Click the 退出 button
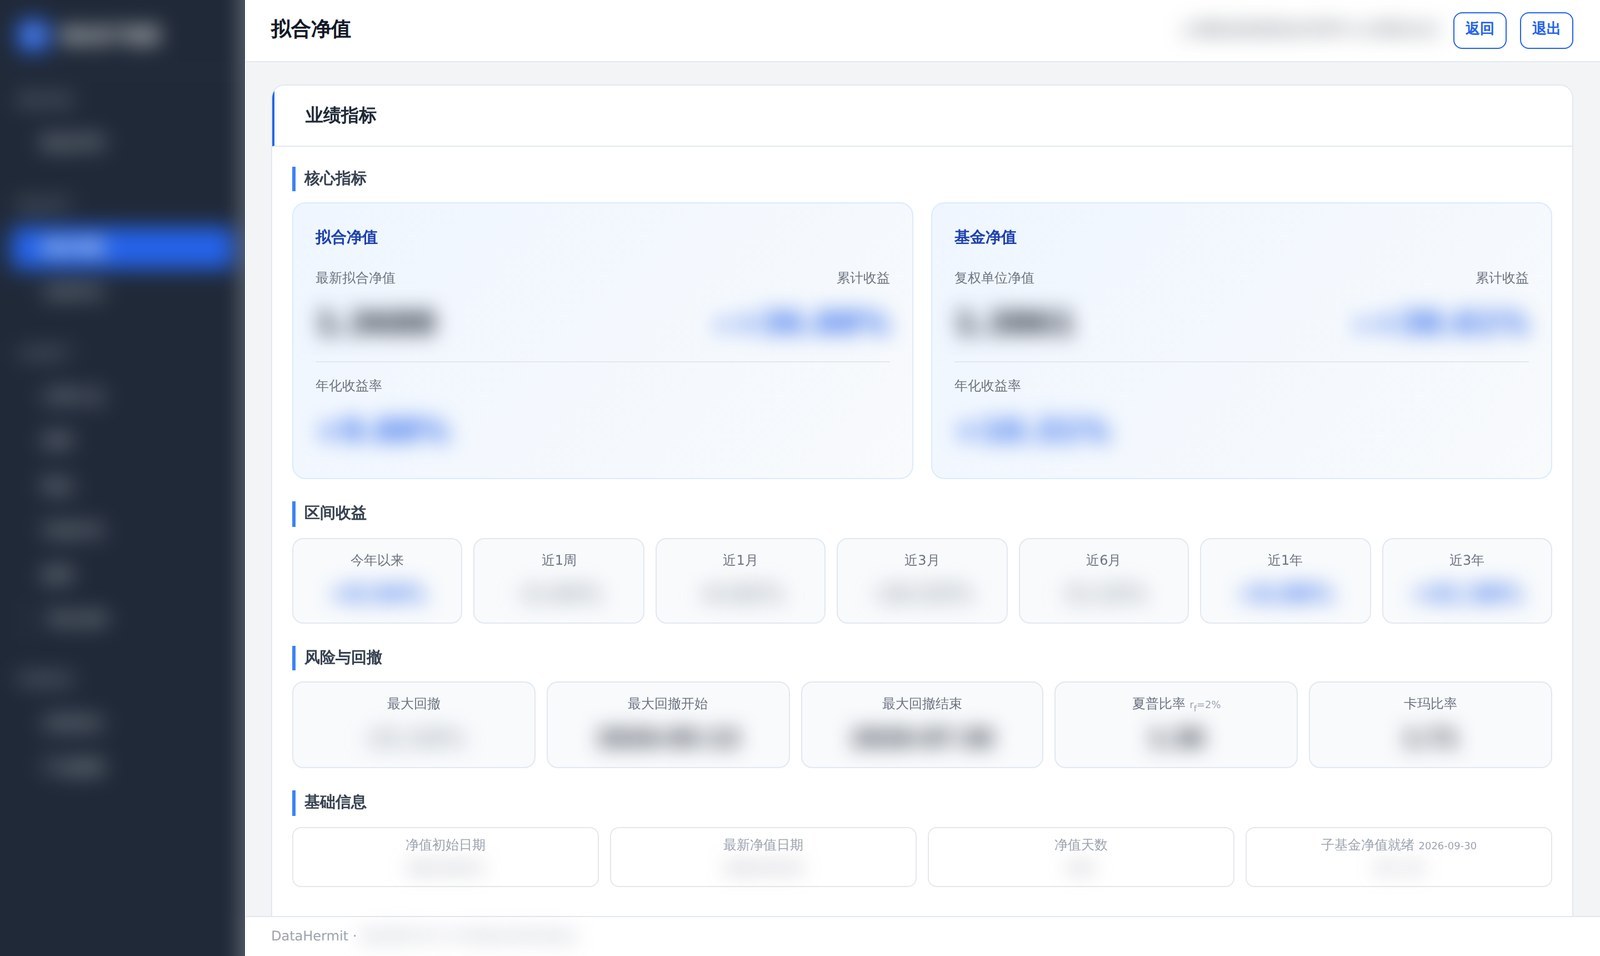Screen dimensions: 1600x956 [1546, 30]
